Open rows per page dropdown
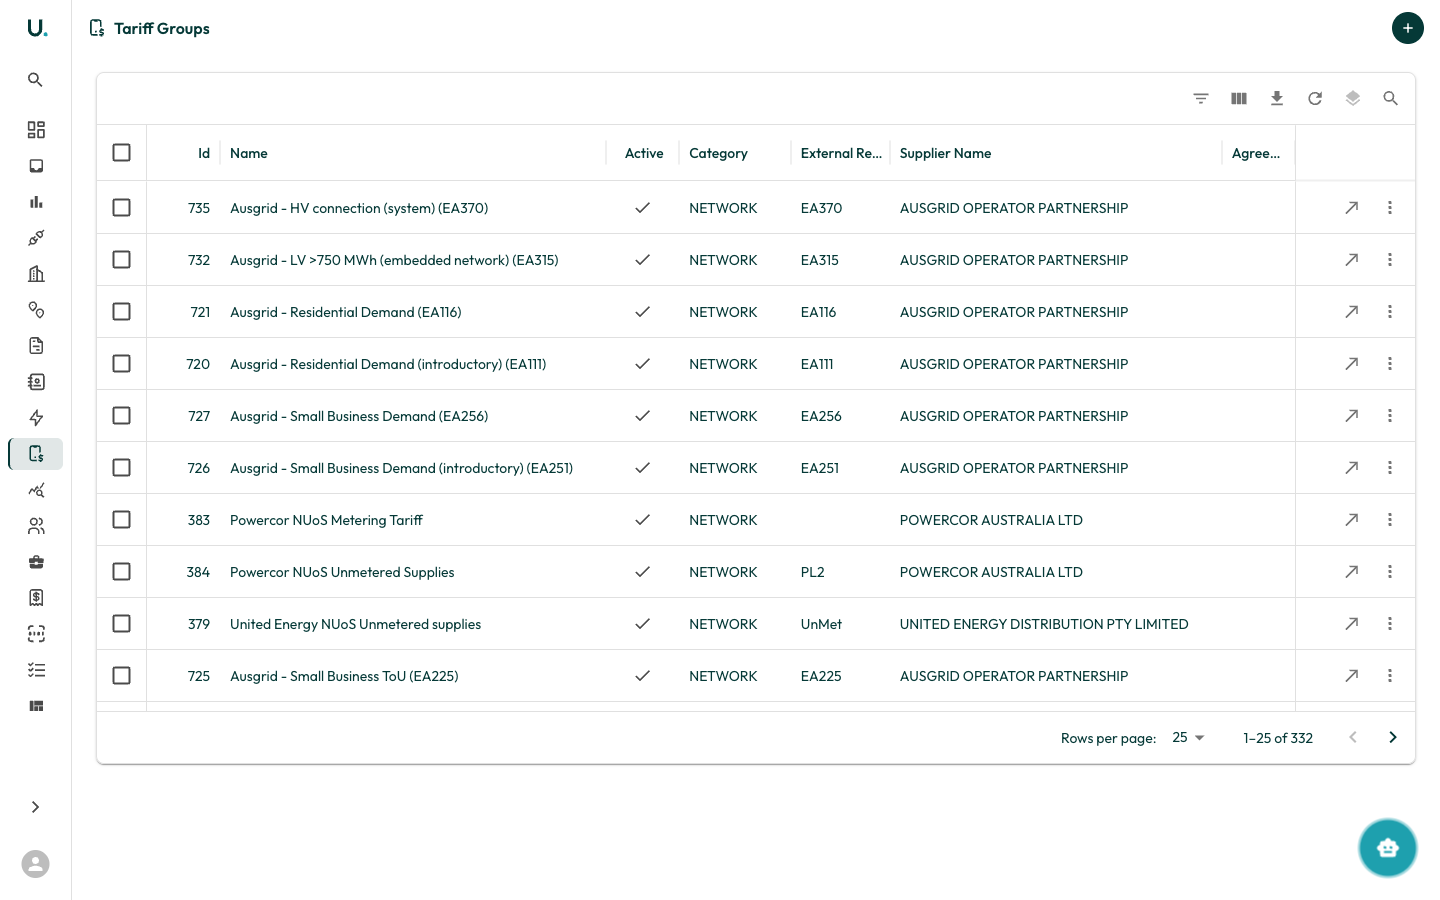 [1188, 738]
